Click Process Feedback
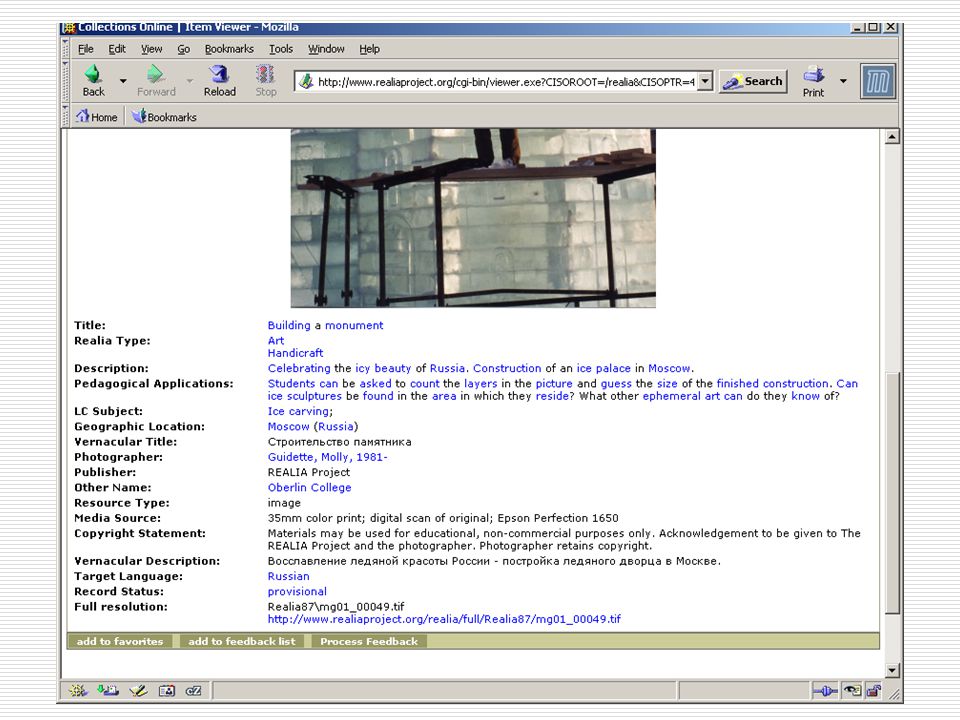This screenshot has height=720, width=960. (369, 641)
